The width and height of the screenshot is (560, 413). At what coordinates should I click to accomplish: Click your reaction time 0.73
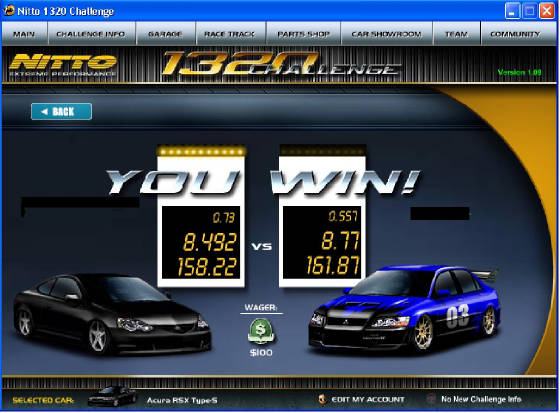pyautogui.click(x=224, y=218)
